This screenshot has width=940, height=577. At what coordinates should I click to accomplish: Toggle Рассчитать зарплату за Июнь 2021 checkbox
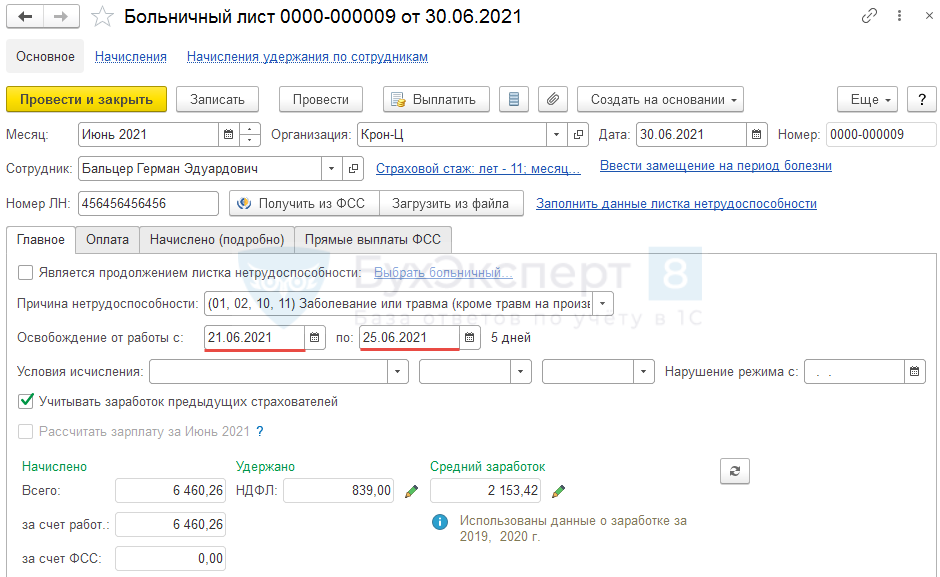pos(25,431)
